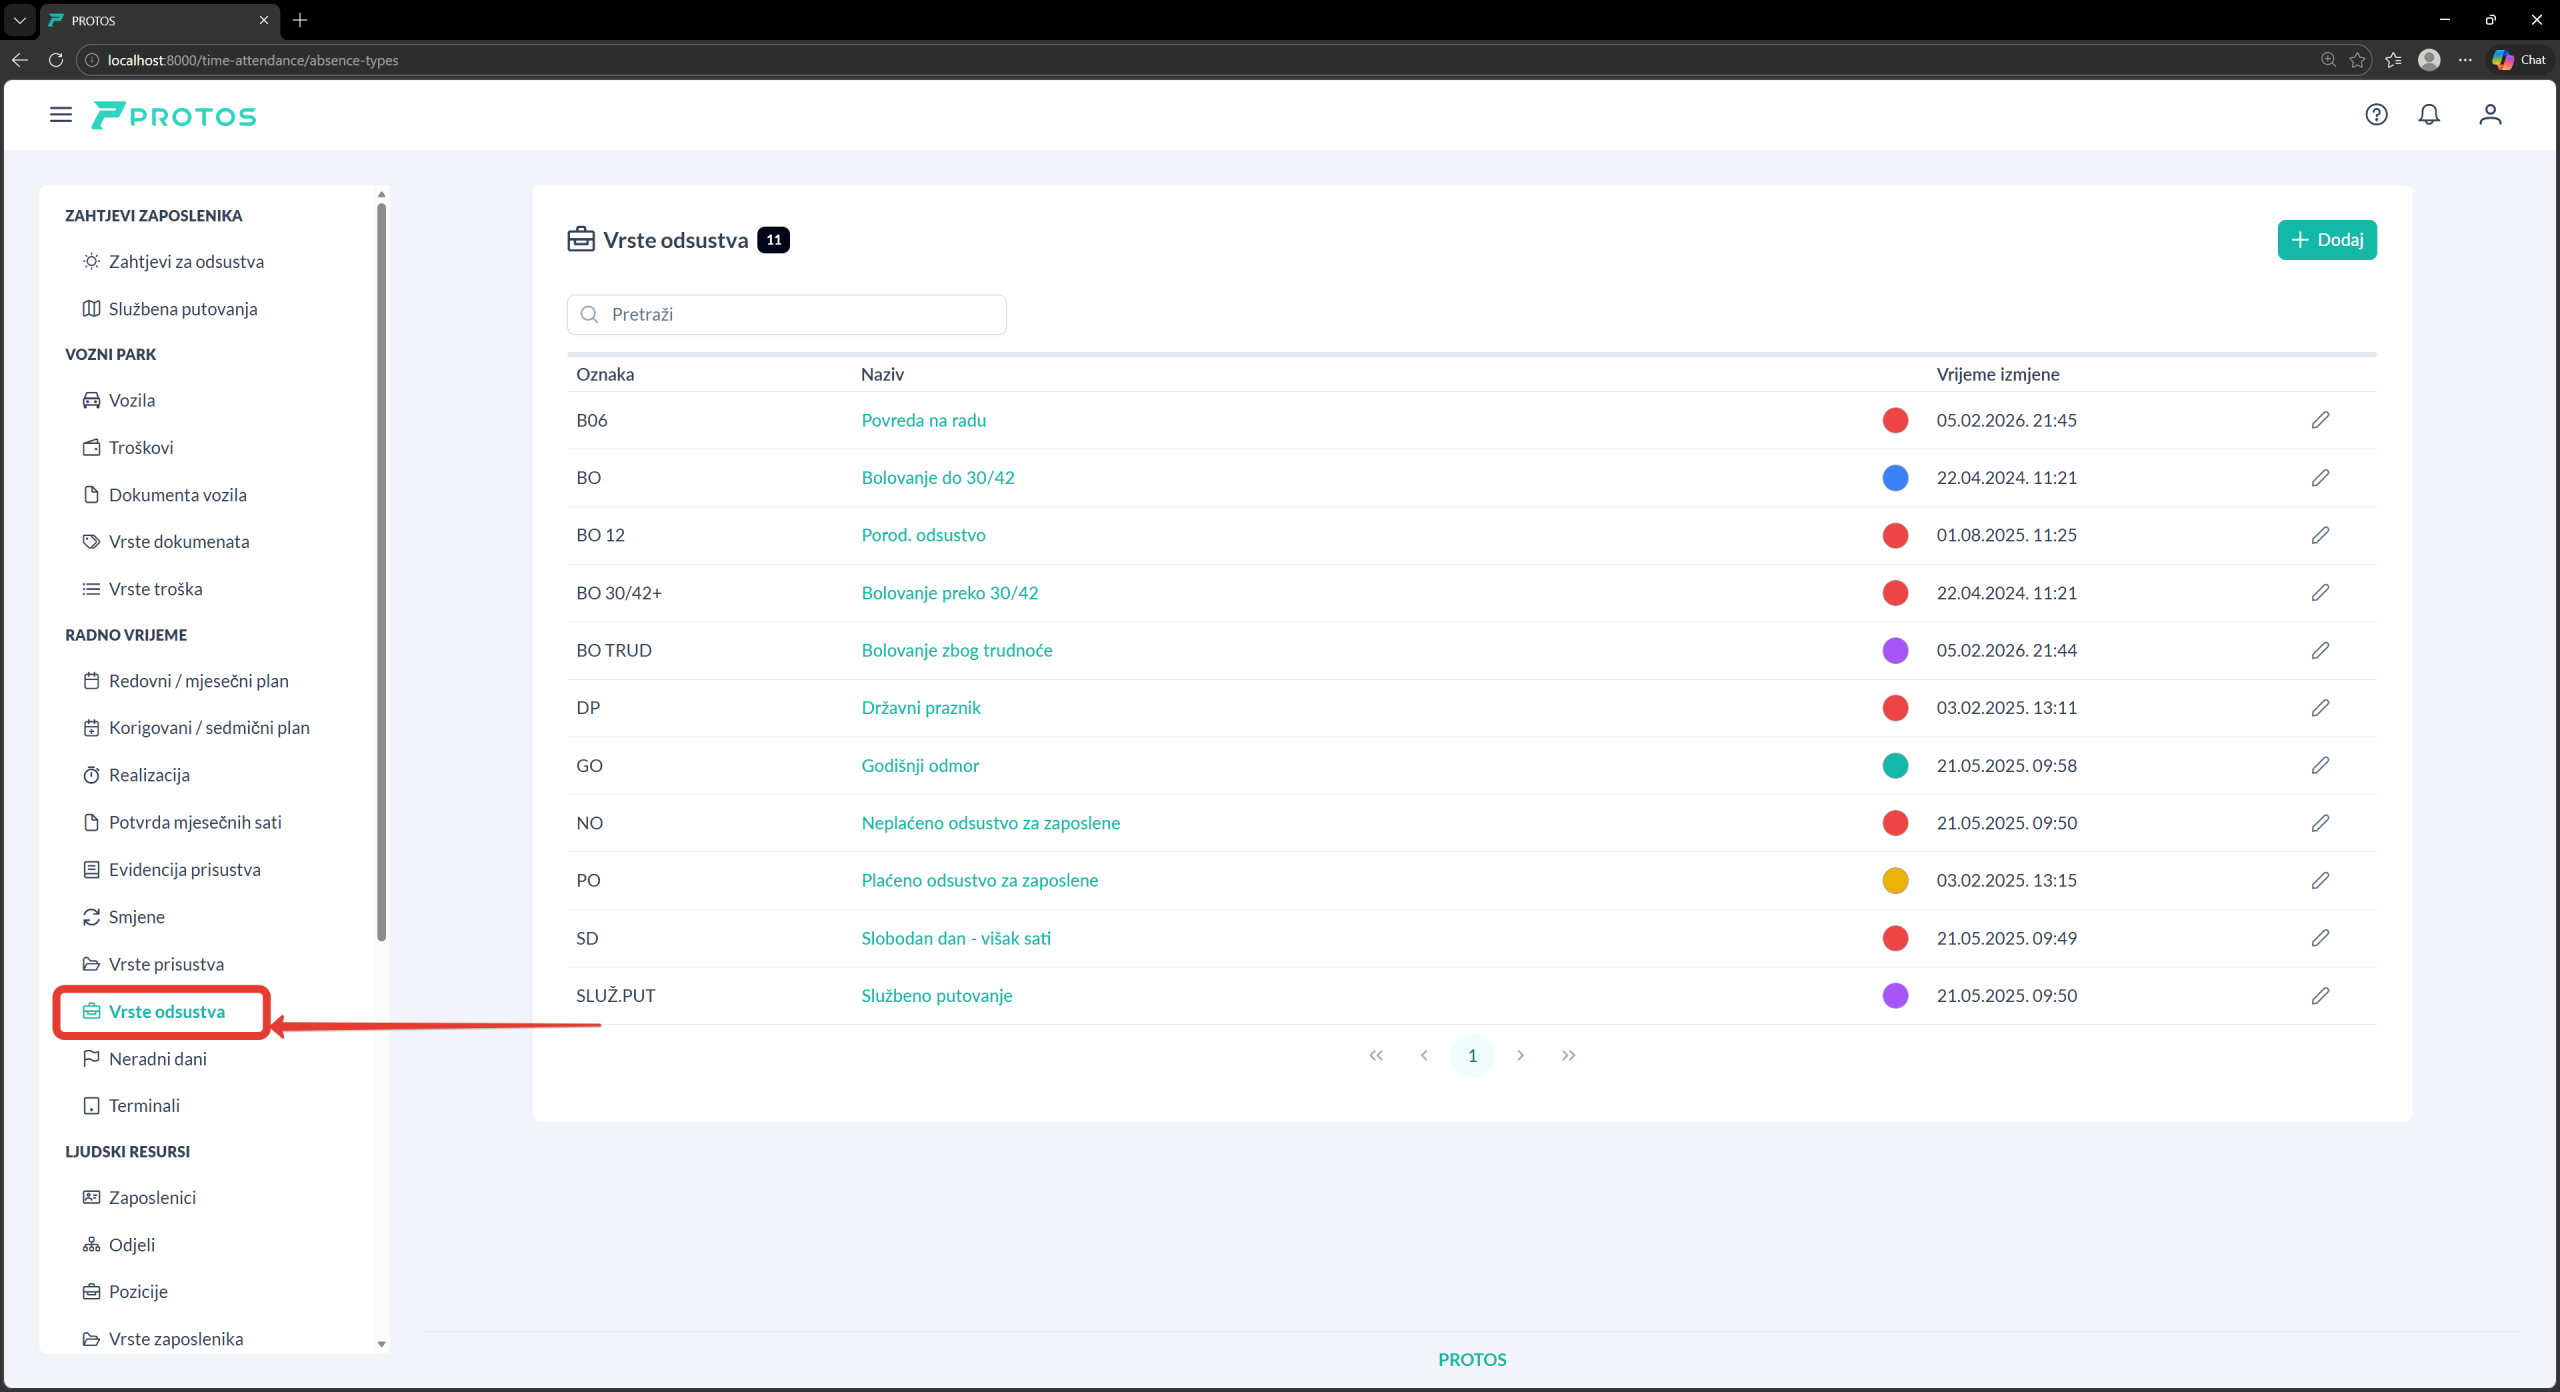Screen dimensions: 2560x1392
Task: Select Neradni dani sidebar item
Action: [157, 1058]
